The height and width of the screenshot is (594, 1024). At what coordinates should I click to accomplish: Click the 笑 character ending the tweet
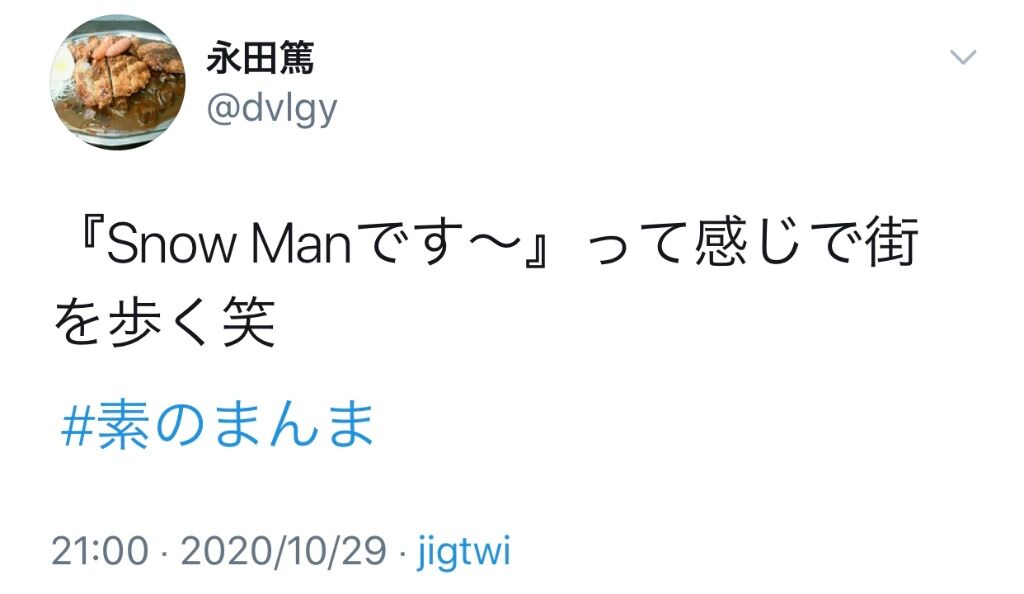[x=249, y=323]
